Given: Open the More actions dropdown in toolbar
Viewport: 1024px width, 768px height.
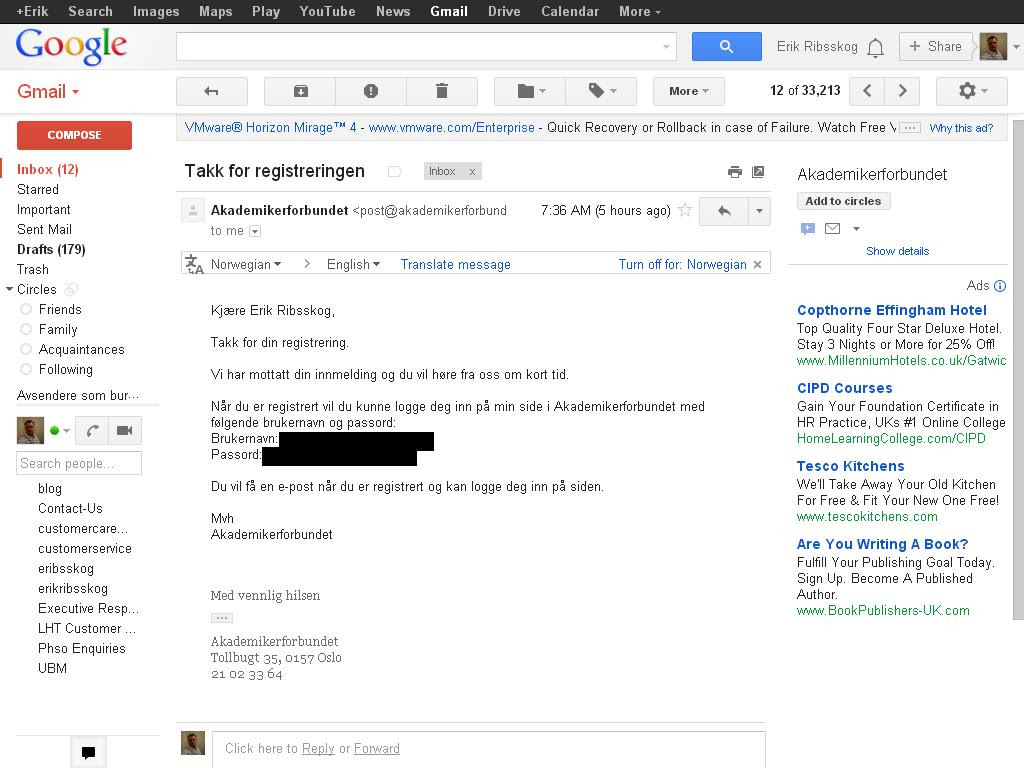Looking at the screenshot, I should [688, 91].
